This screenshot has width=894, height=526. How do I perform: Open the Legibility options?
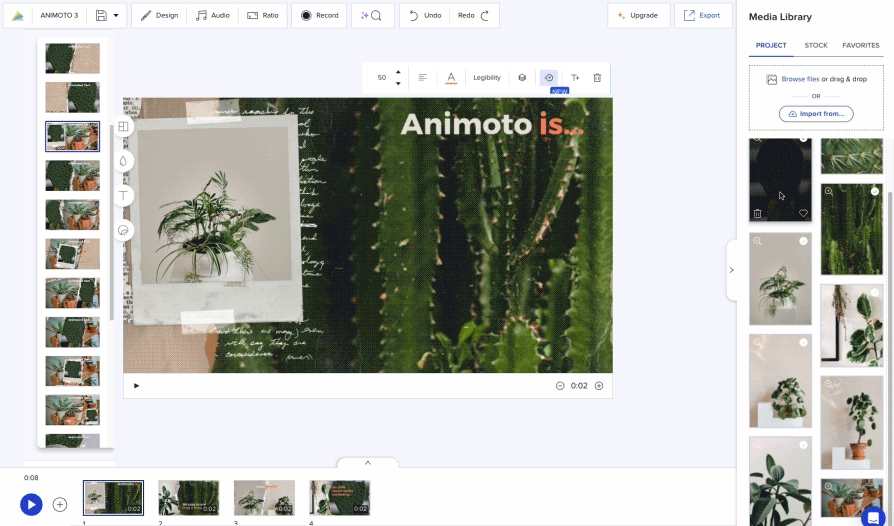(x=487, y=78)
